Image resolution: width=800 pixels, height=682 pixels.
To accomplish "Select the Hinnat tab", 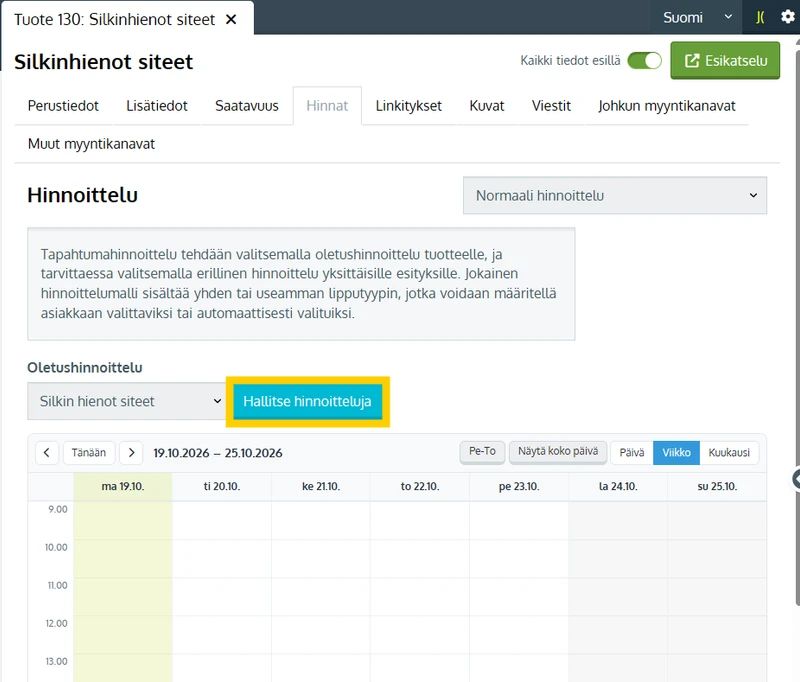I will coord(327,106).
